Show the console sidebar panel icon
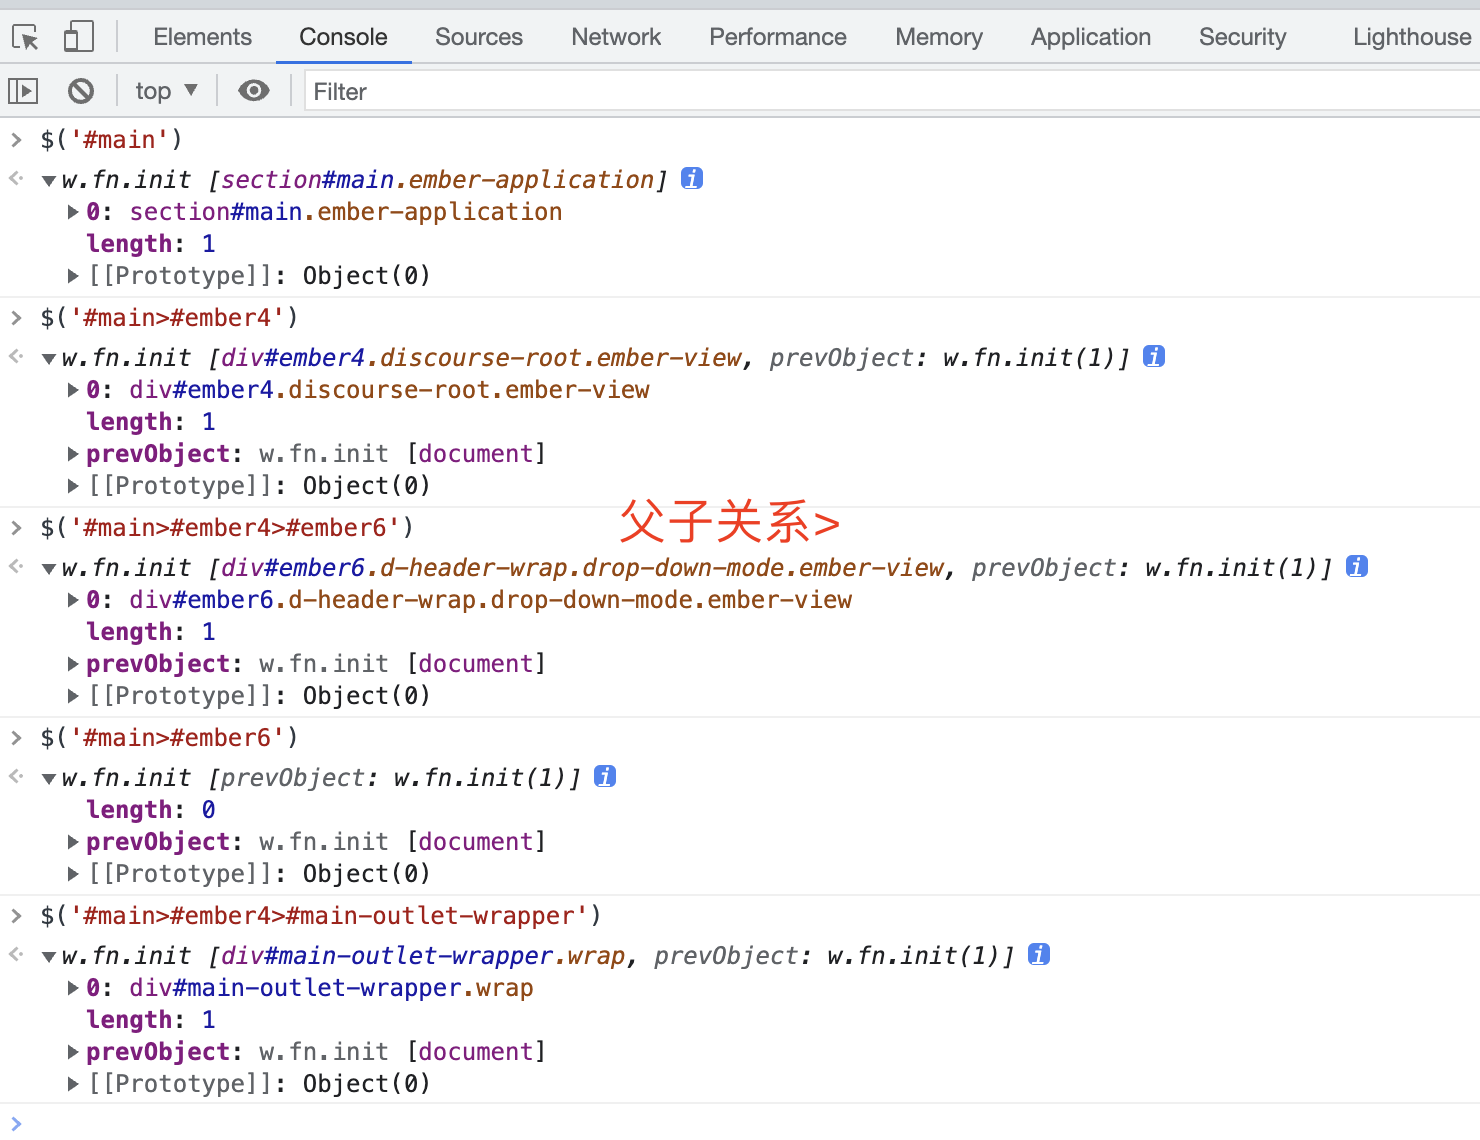The image size is (1480, 1140). click(x=23, y=91)
